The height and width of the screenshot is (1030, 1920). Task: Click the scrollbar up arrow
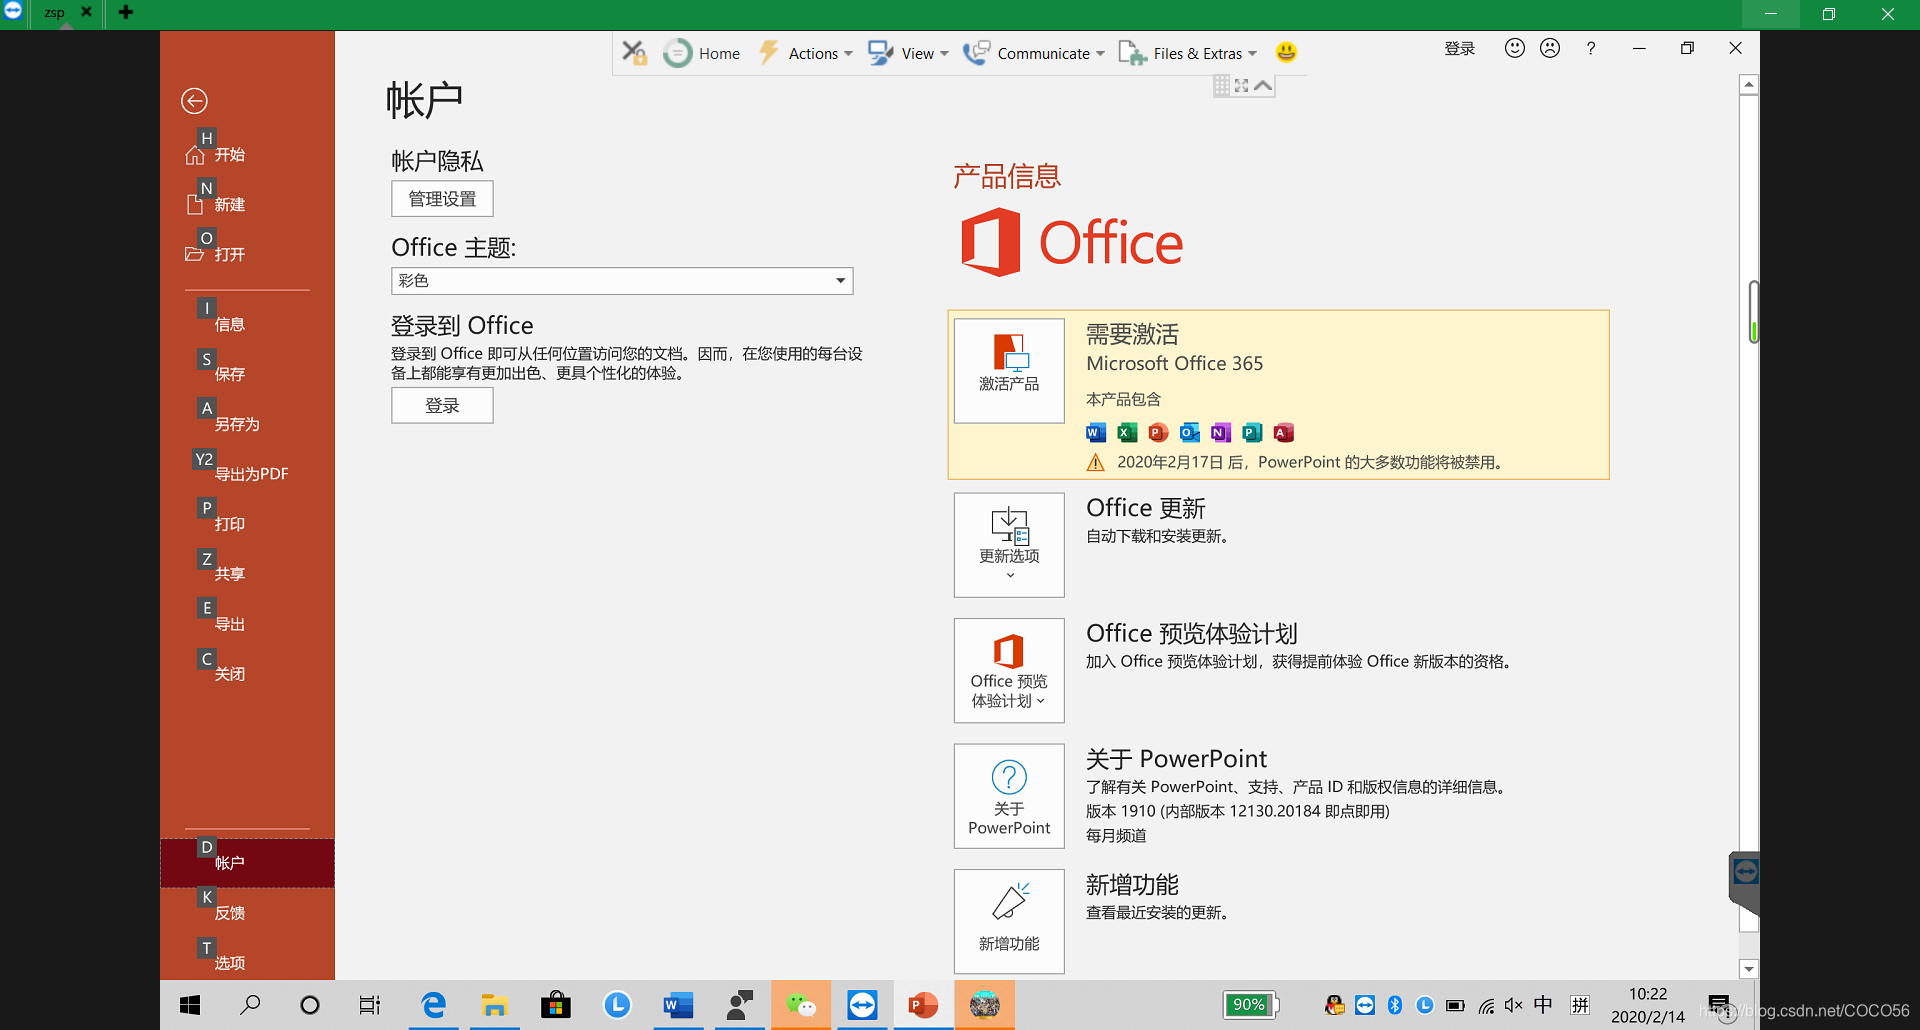(1749, 85)
